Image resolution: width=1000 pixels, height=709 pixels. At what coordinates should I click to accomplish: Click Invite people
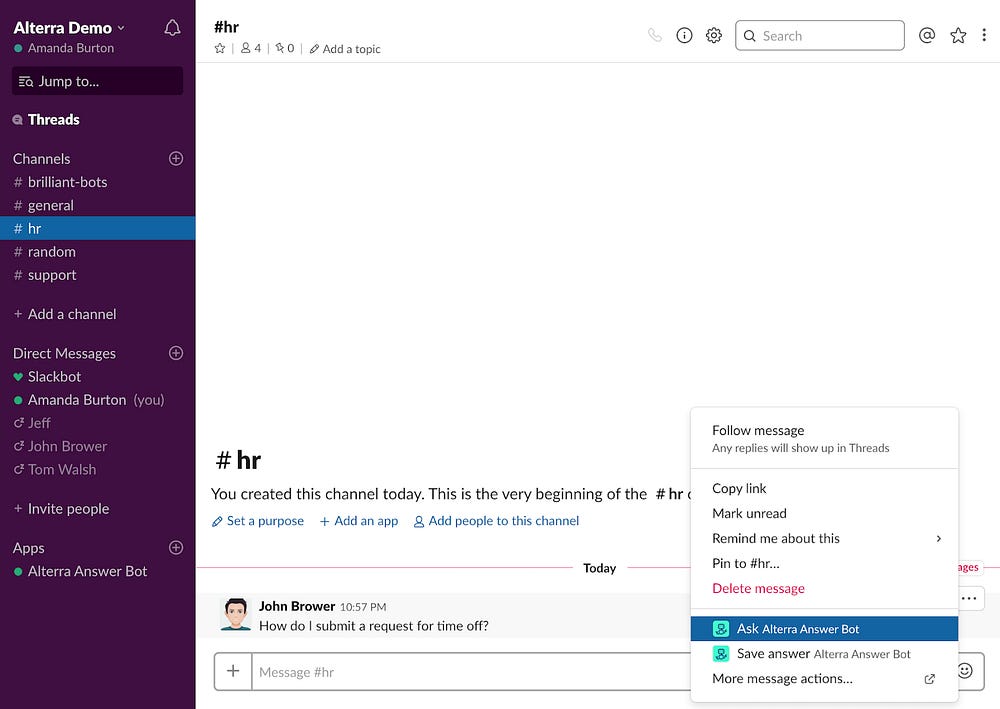61,508
